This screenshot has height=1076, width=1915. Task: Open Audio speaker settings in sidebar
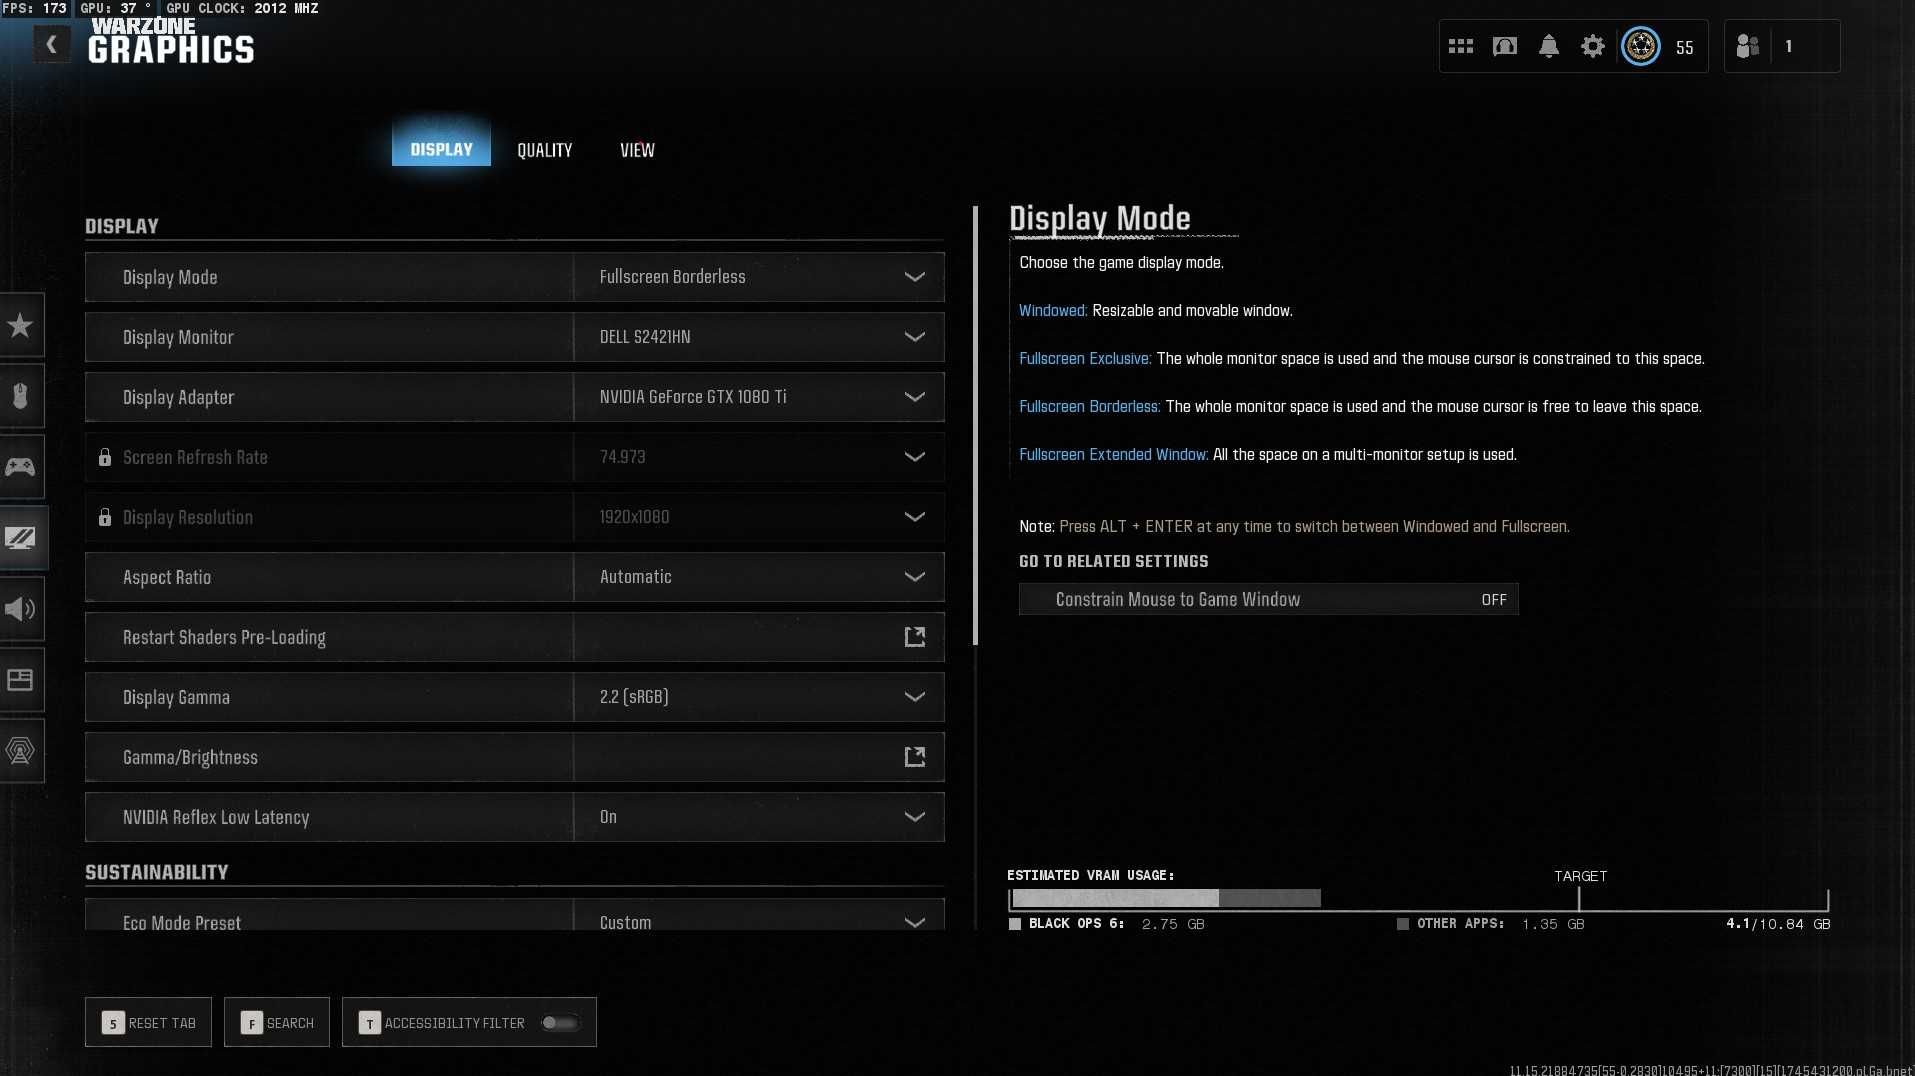click(20, 609)
